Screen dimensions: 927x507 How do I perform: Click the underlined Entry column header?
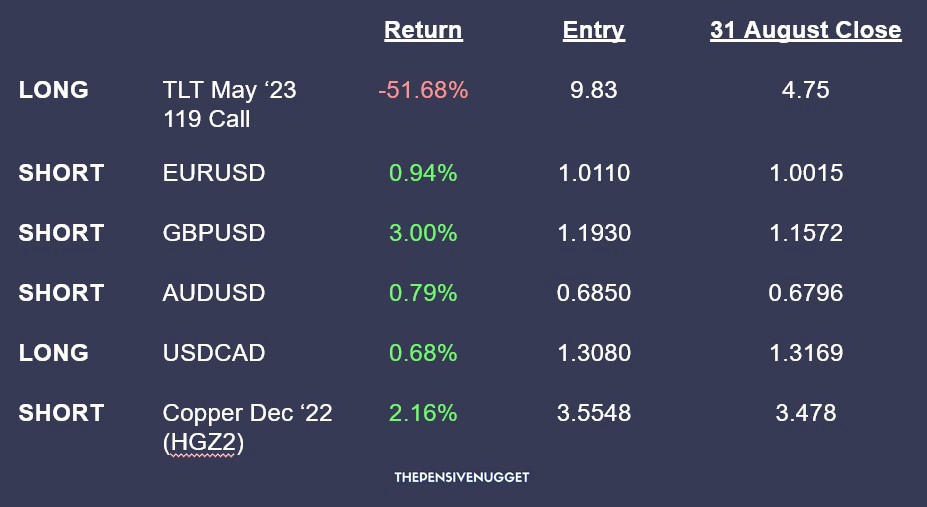(594, 31)
